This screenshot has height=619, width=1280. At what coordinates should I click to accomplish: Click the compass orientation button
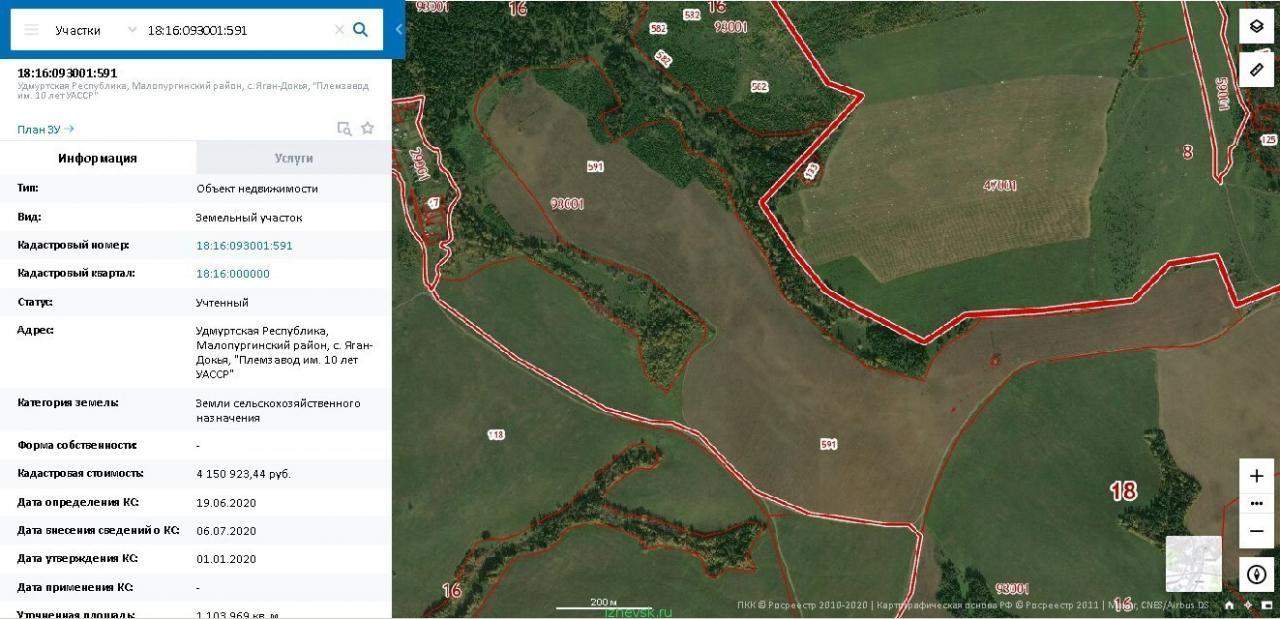pyautogui.click(x=1256, y=575)
